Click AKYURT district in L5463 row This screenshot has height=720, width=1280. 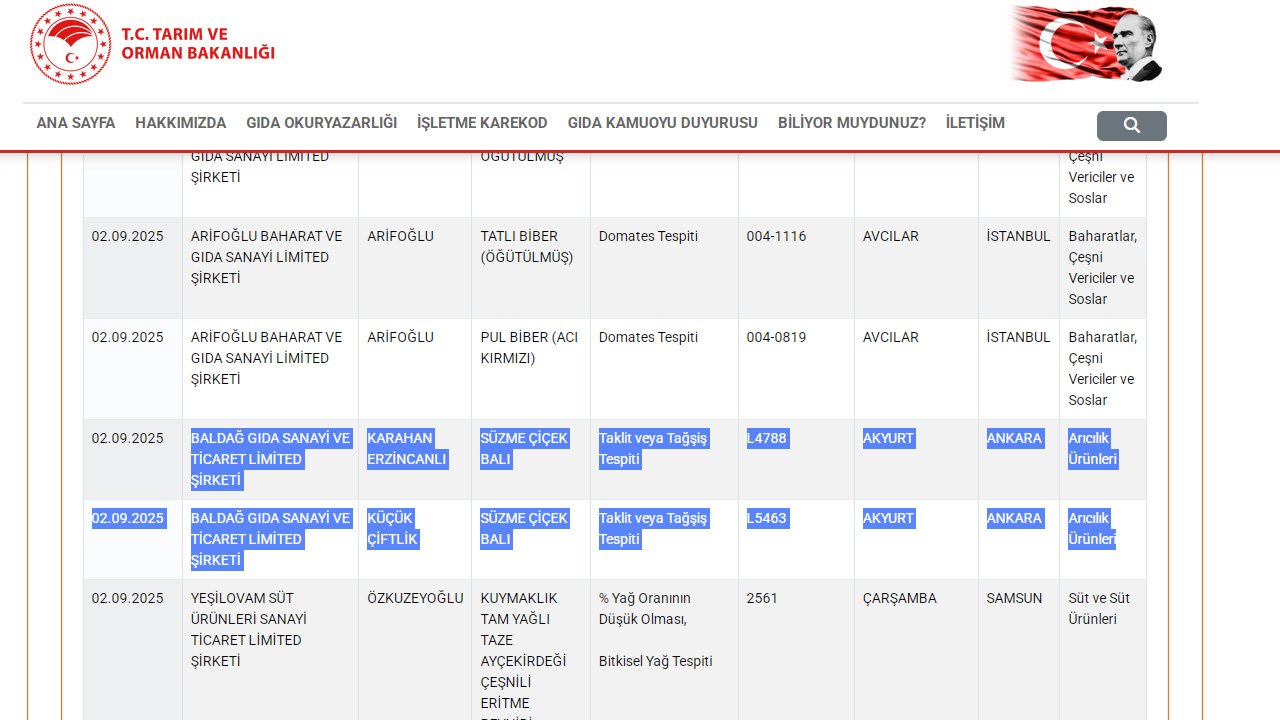889,518
